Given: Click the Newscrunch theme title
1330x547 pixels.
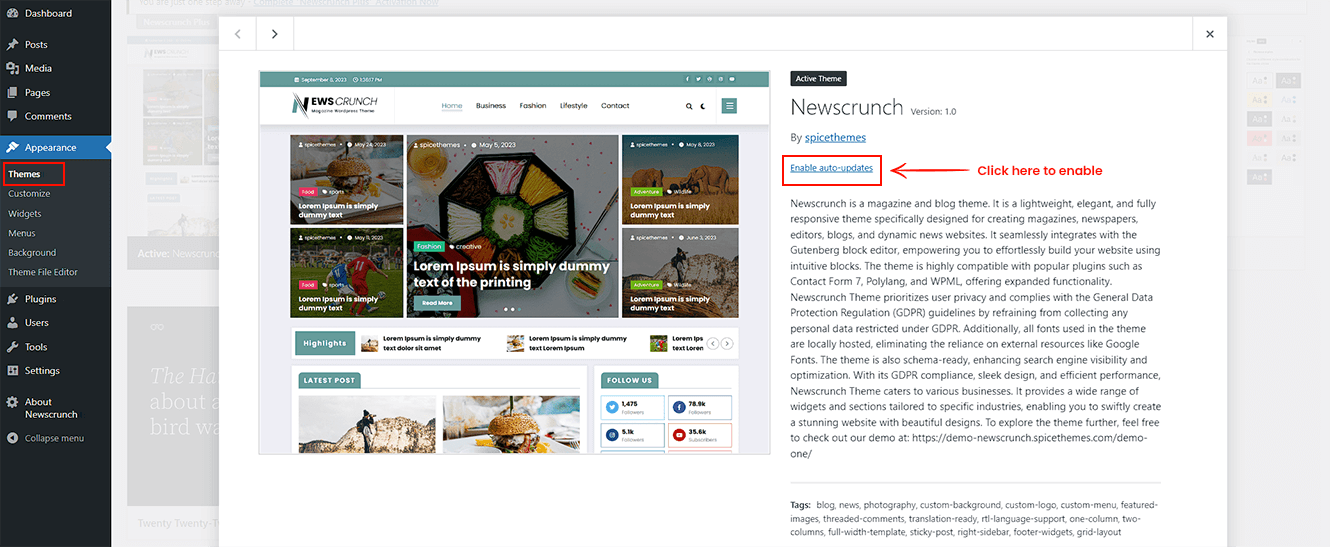Looking at the screenshot, I should [847, 107].
